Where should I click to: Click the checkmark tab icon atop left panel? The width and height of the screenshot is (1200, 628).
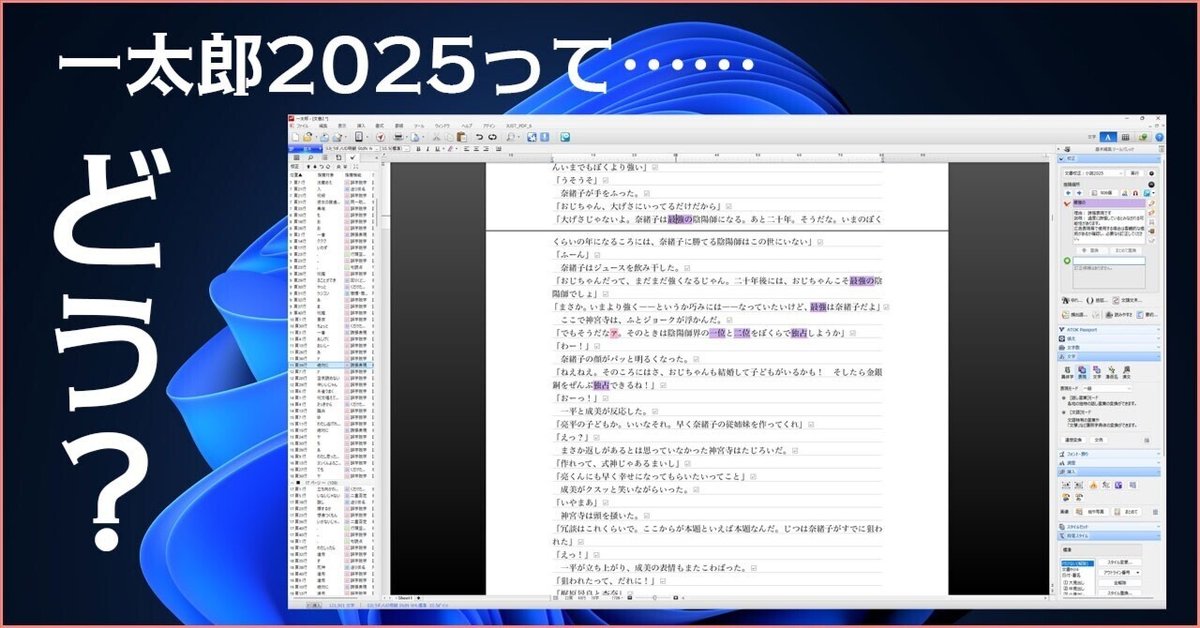pyautogui.click(x=352, y=158)
